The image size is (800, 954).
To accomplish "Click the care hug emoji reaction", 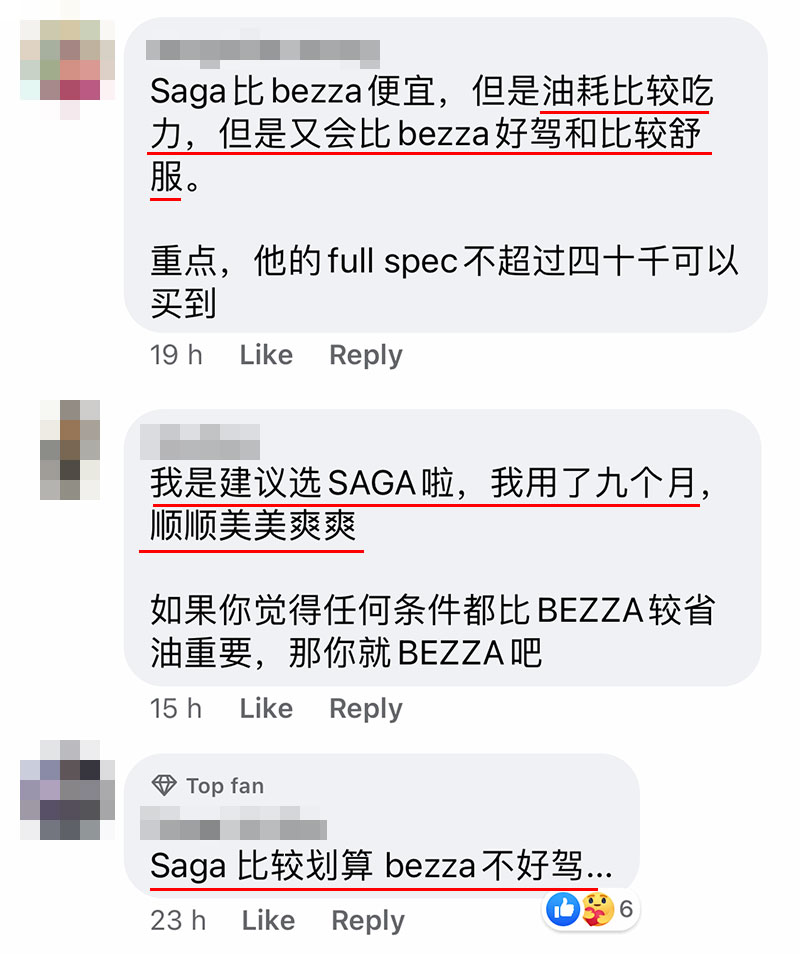I will tap(597, 909).
